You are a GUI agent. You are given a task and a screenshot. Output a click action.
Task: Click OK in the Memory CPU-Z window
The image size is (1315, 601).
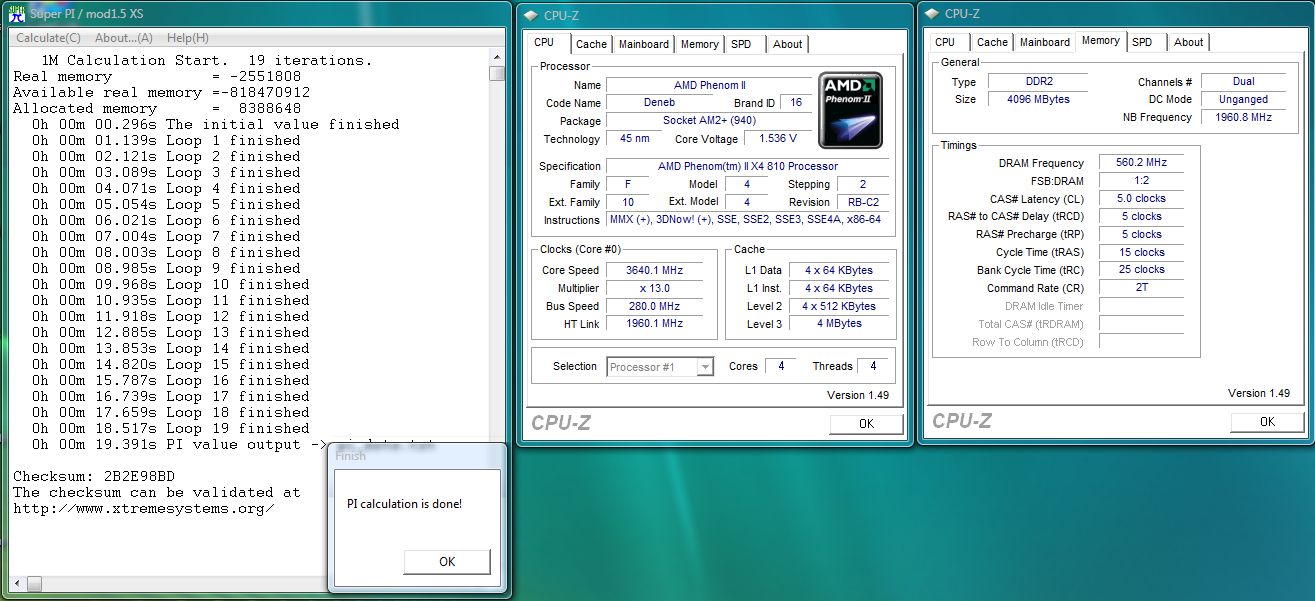pyautogui.click(x=1267, y=421)
